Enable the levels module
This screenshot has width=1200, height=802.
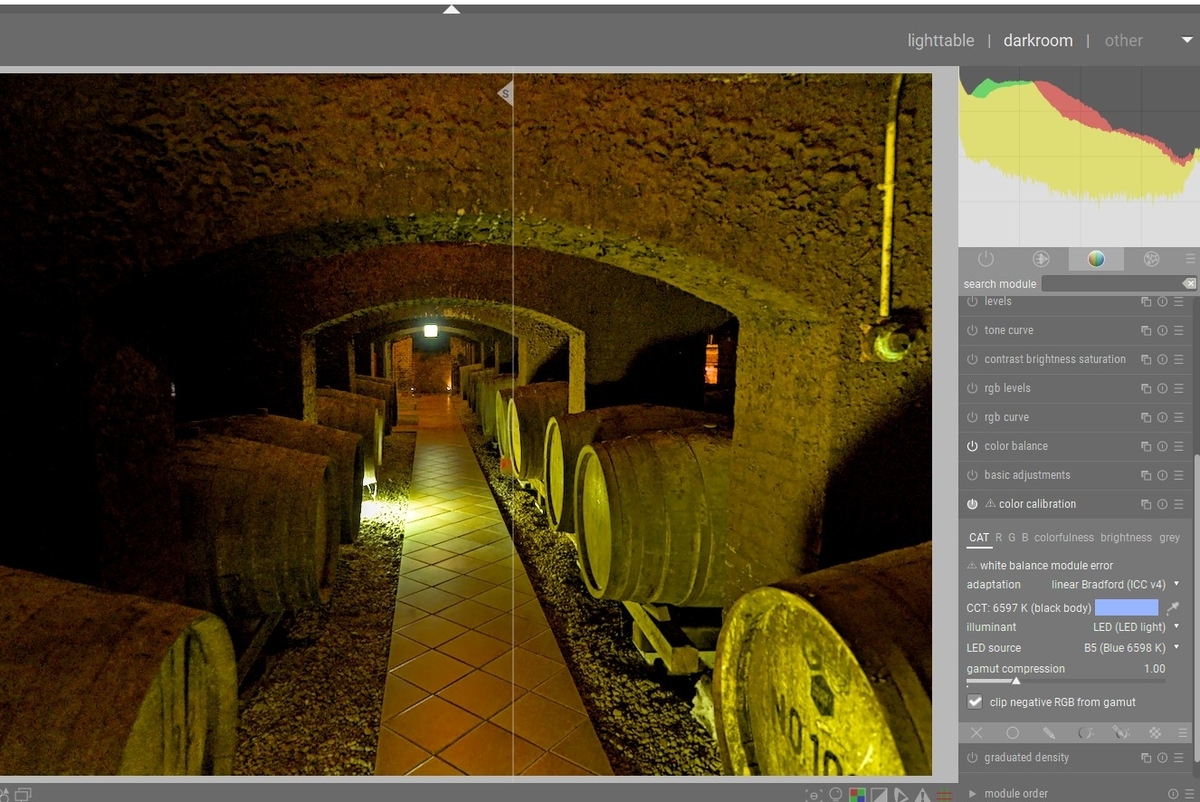972,301
